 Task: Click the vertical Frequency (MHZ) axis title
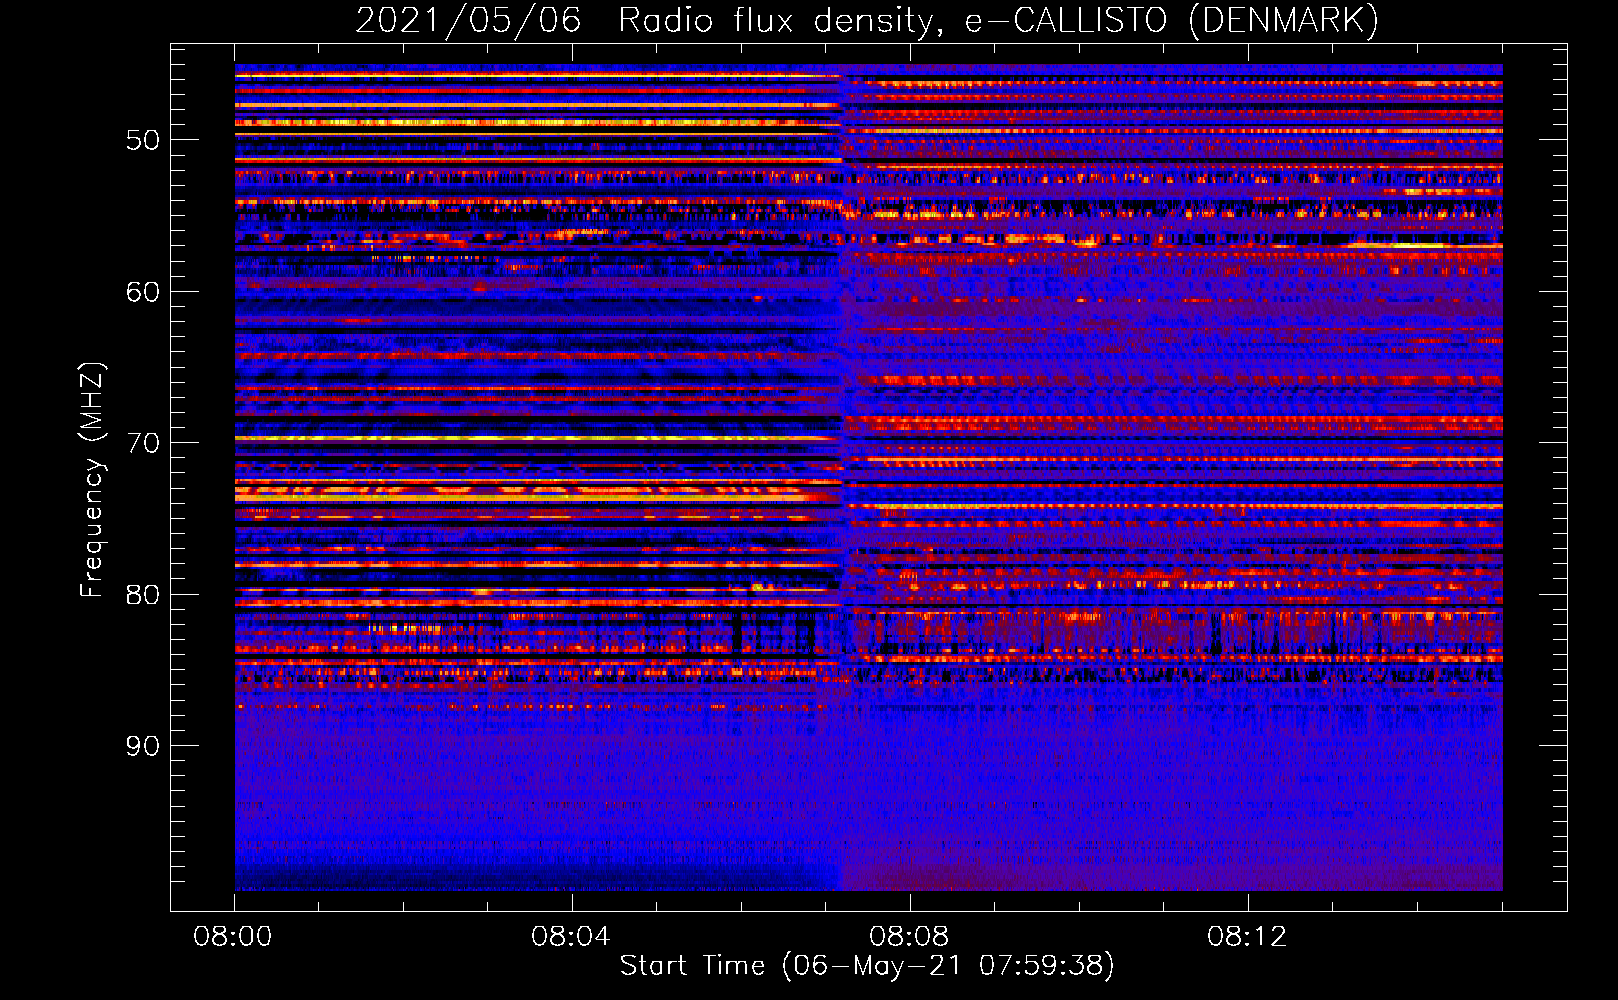coord(92,480)
